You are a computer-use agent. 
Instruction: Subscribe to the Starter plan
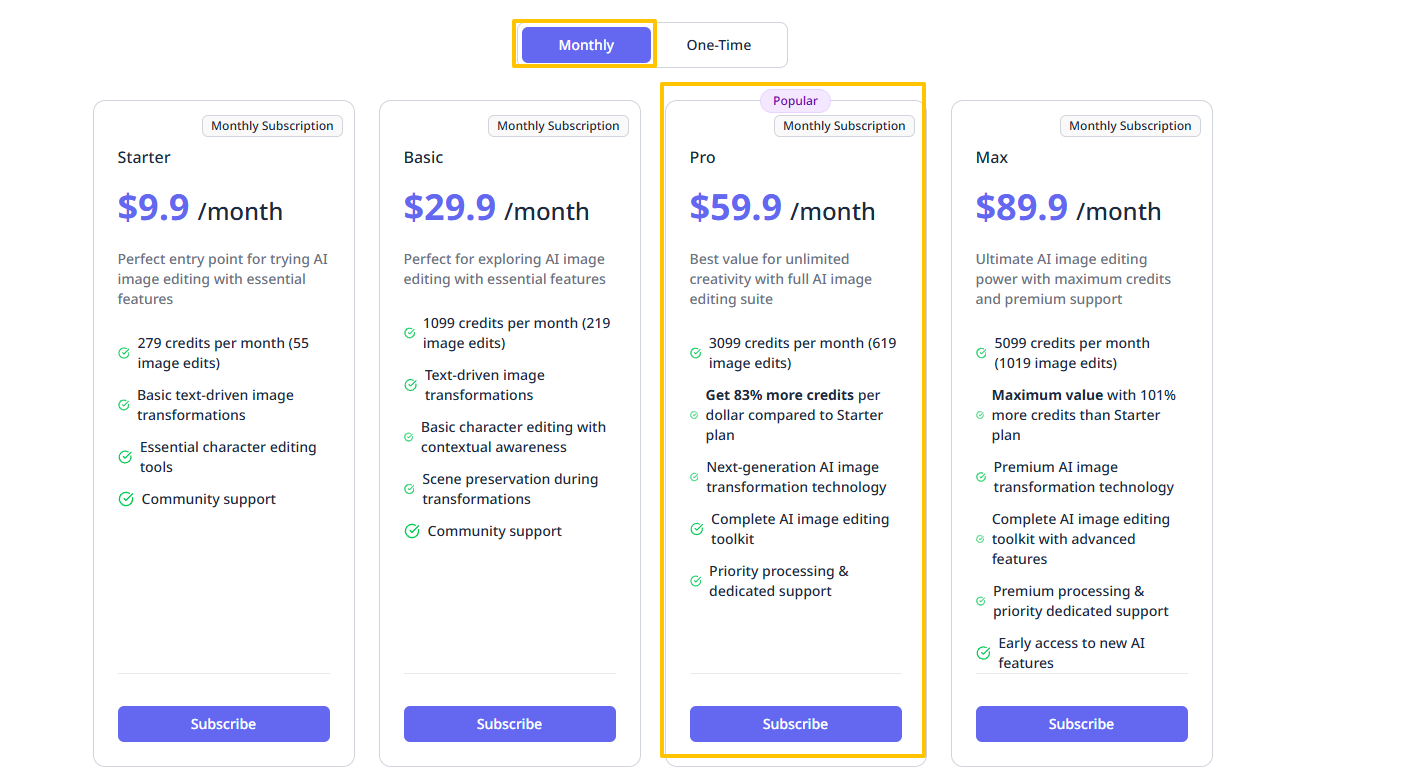[224, 724]
